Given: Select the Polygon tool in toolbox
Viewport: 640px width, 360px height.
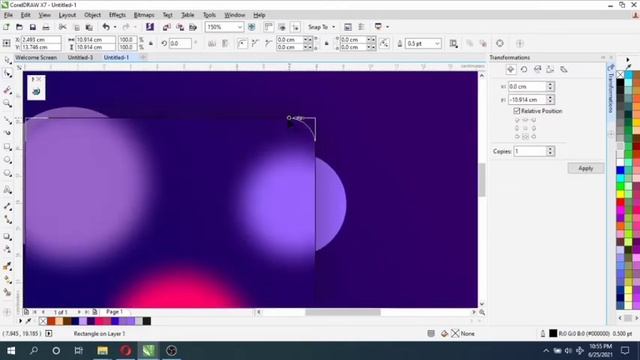Looking at the screenshot, I should (7, 173).
